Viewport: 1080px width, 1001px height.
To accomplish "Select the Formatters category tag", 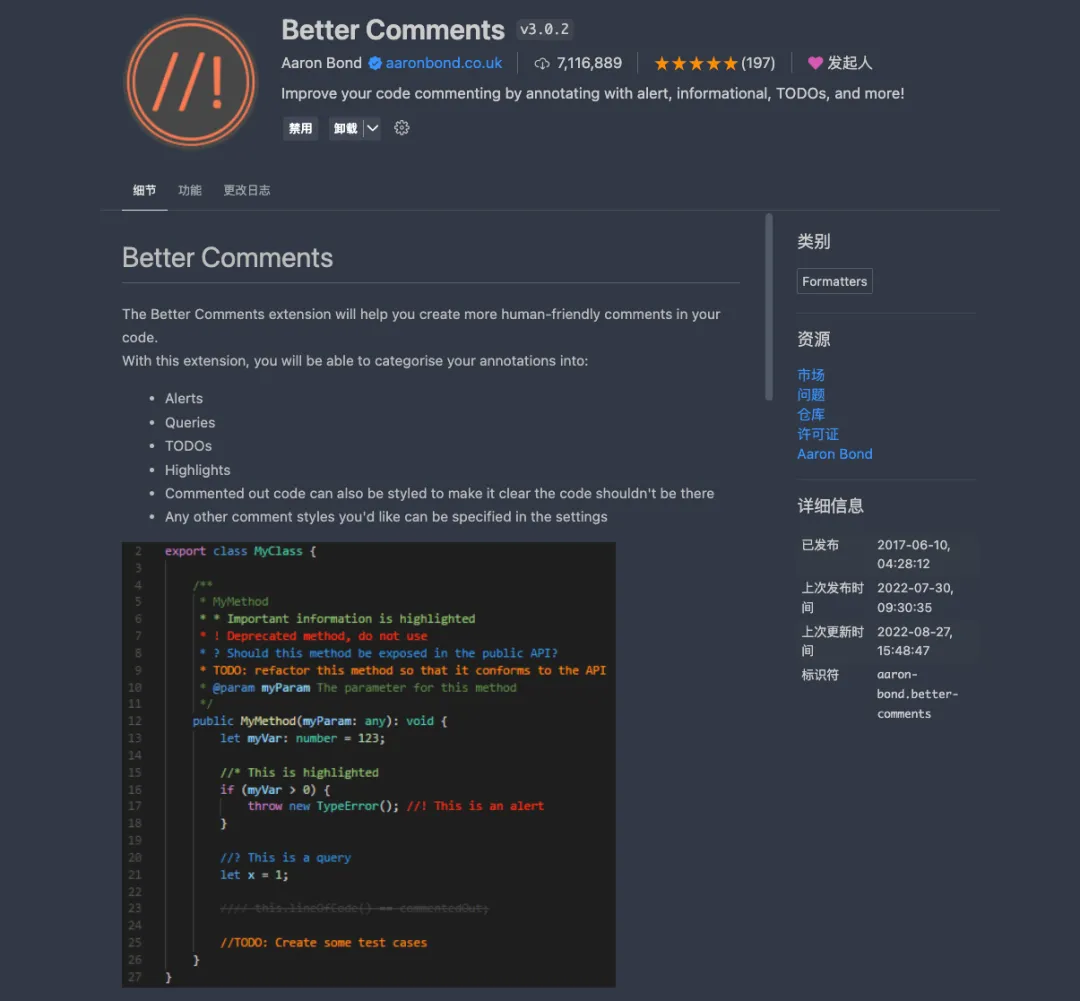I will pos(834,282).
